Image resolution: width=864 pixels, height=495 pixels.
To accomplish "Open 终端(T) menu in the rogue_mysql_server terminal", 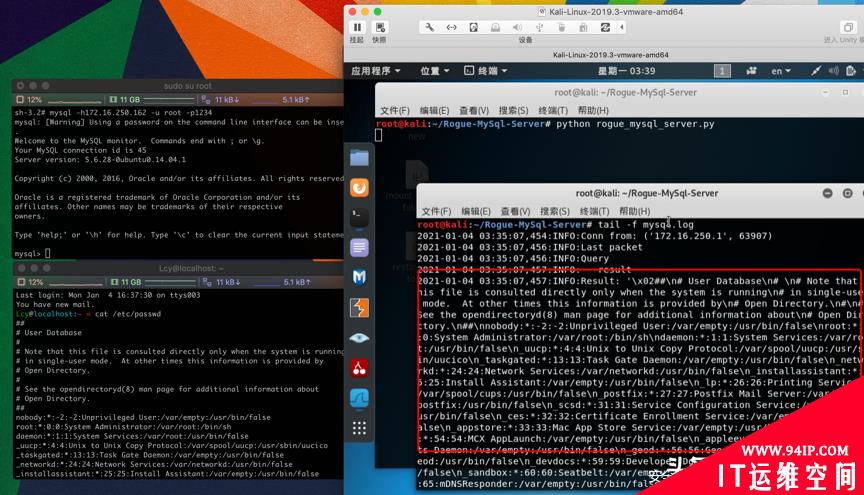I will point(553,110).
